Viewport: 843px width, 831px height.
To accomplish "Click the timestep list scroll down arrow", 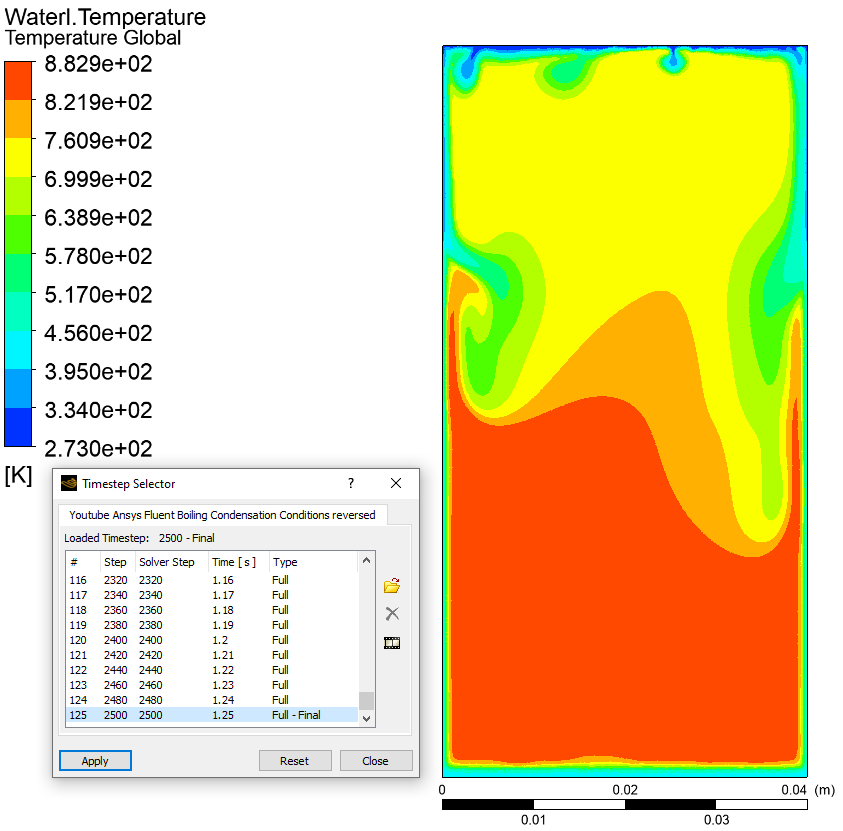I will 366,717.
